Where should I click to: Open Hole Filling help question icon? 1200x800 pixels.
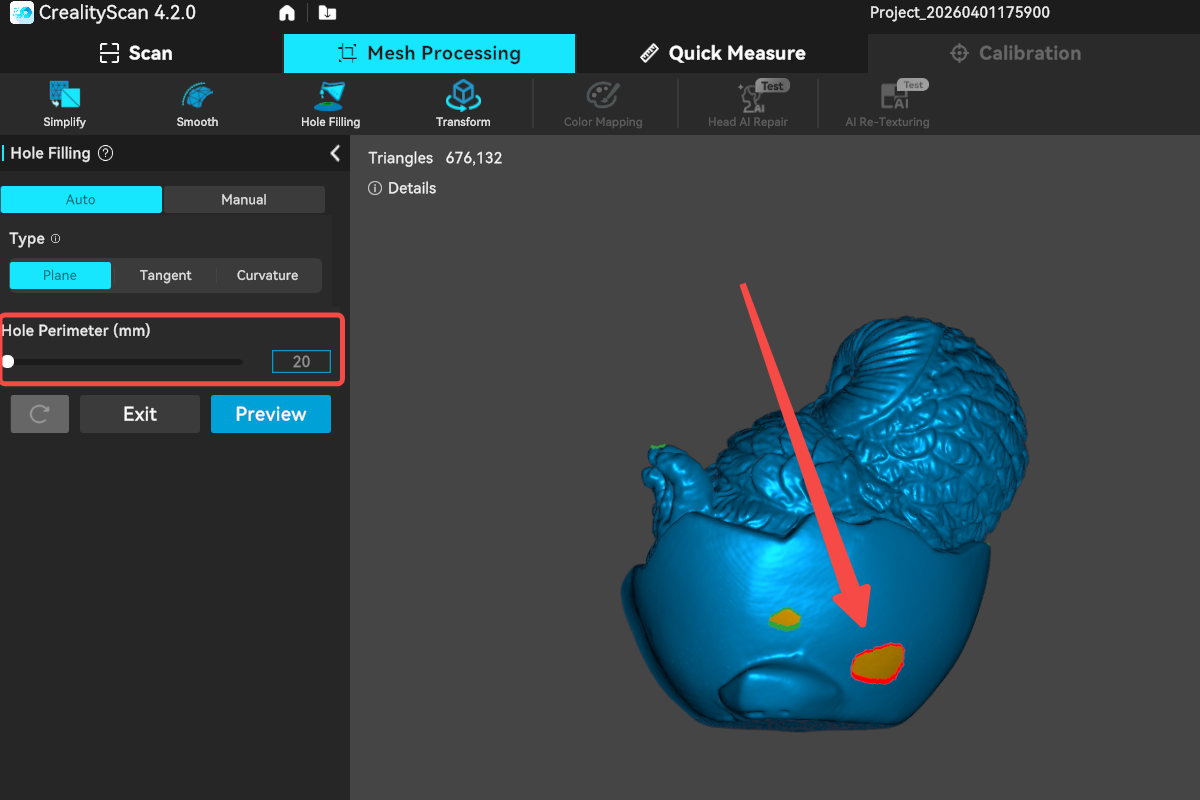[x=106, y=154]
